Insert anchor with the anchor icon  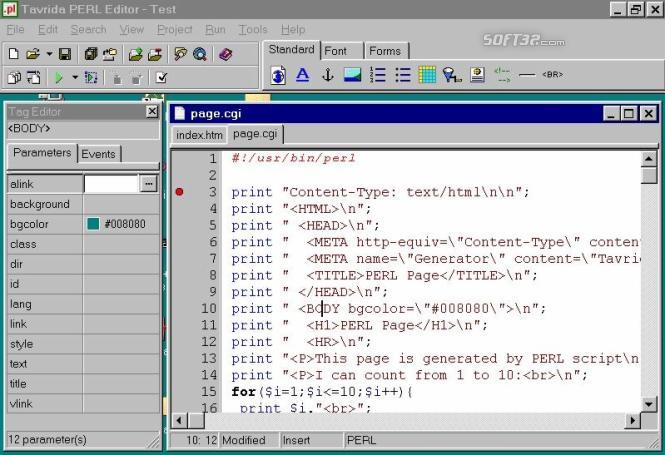pyautogui.click(x=327, y=75)
